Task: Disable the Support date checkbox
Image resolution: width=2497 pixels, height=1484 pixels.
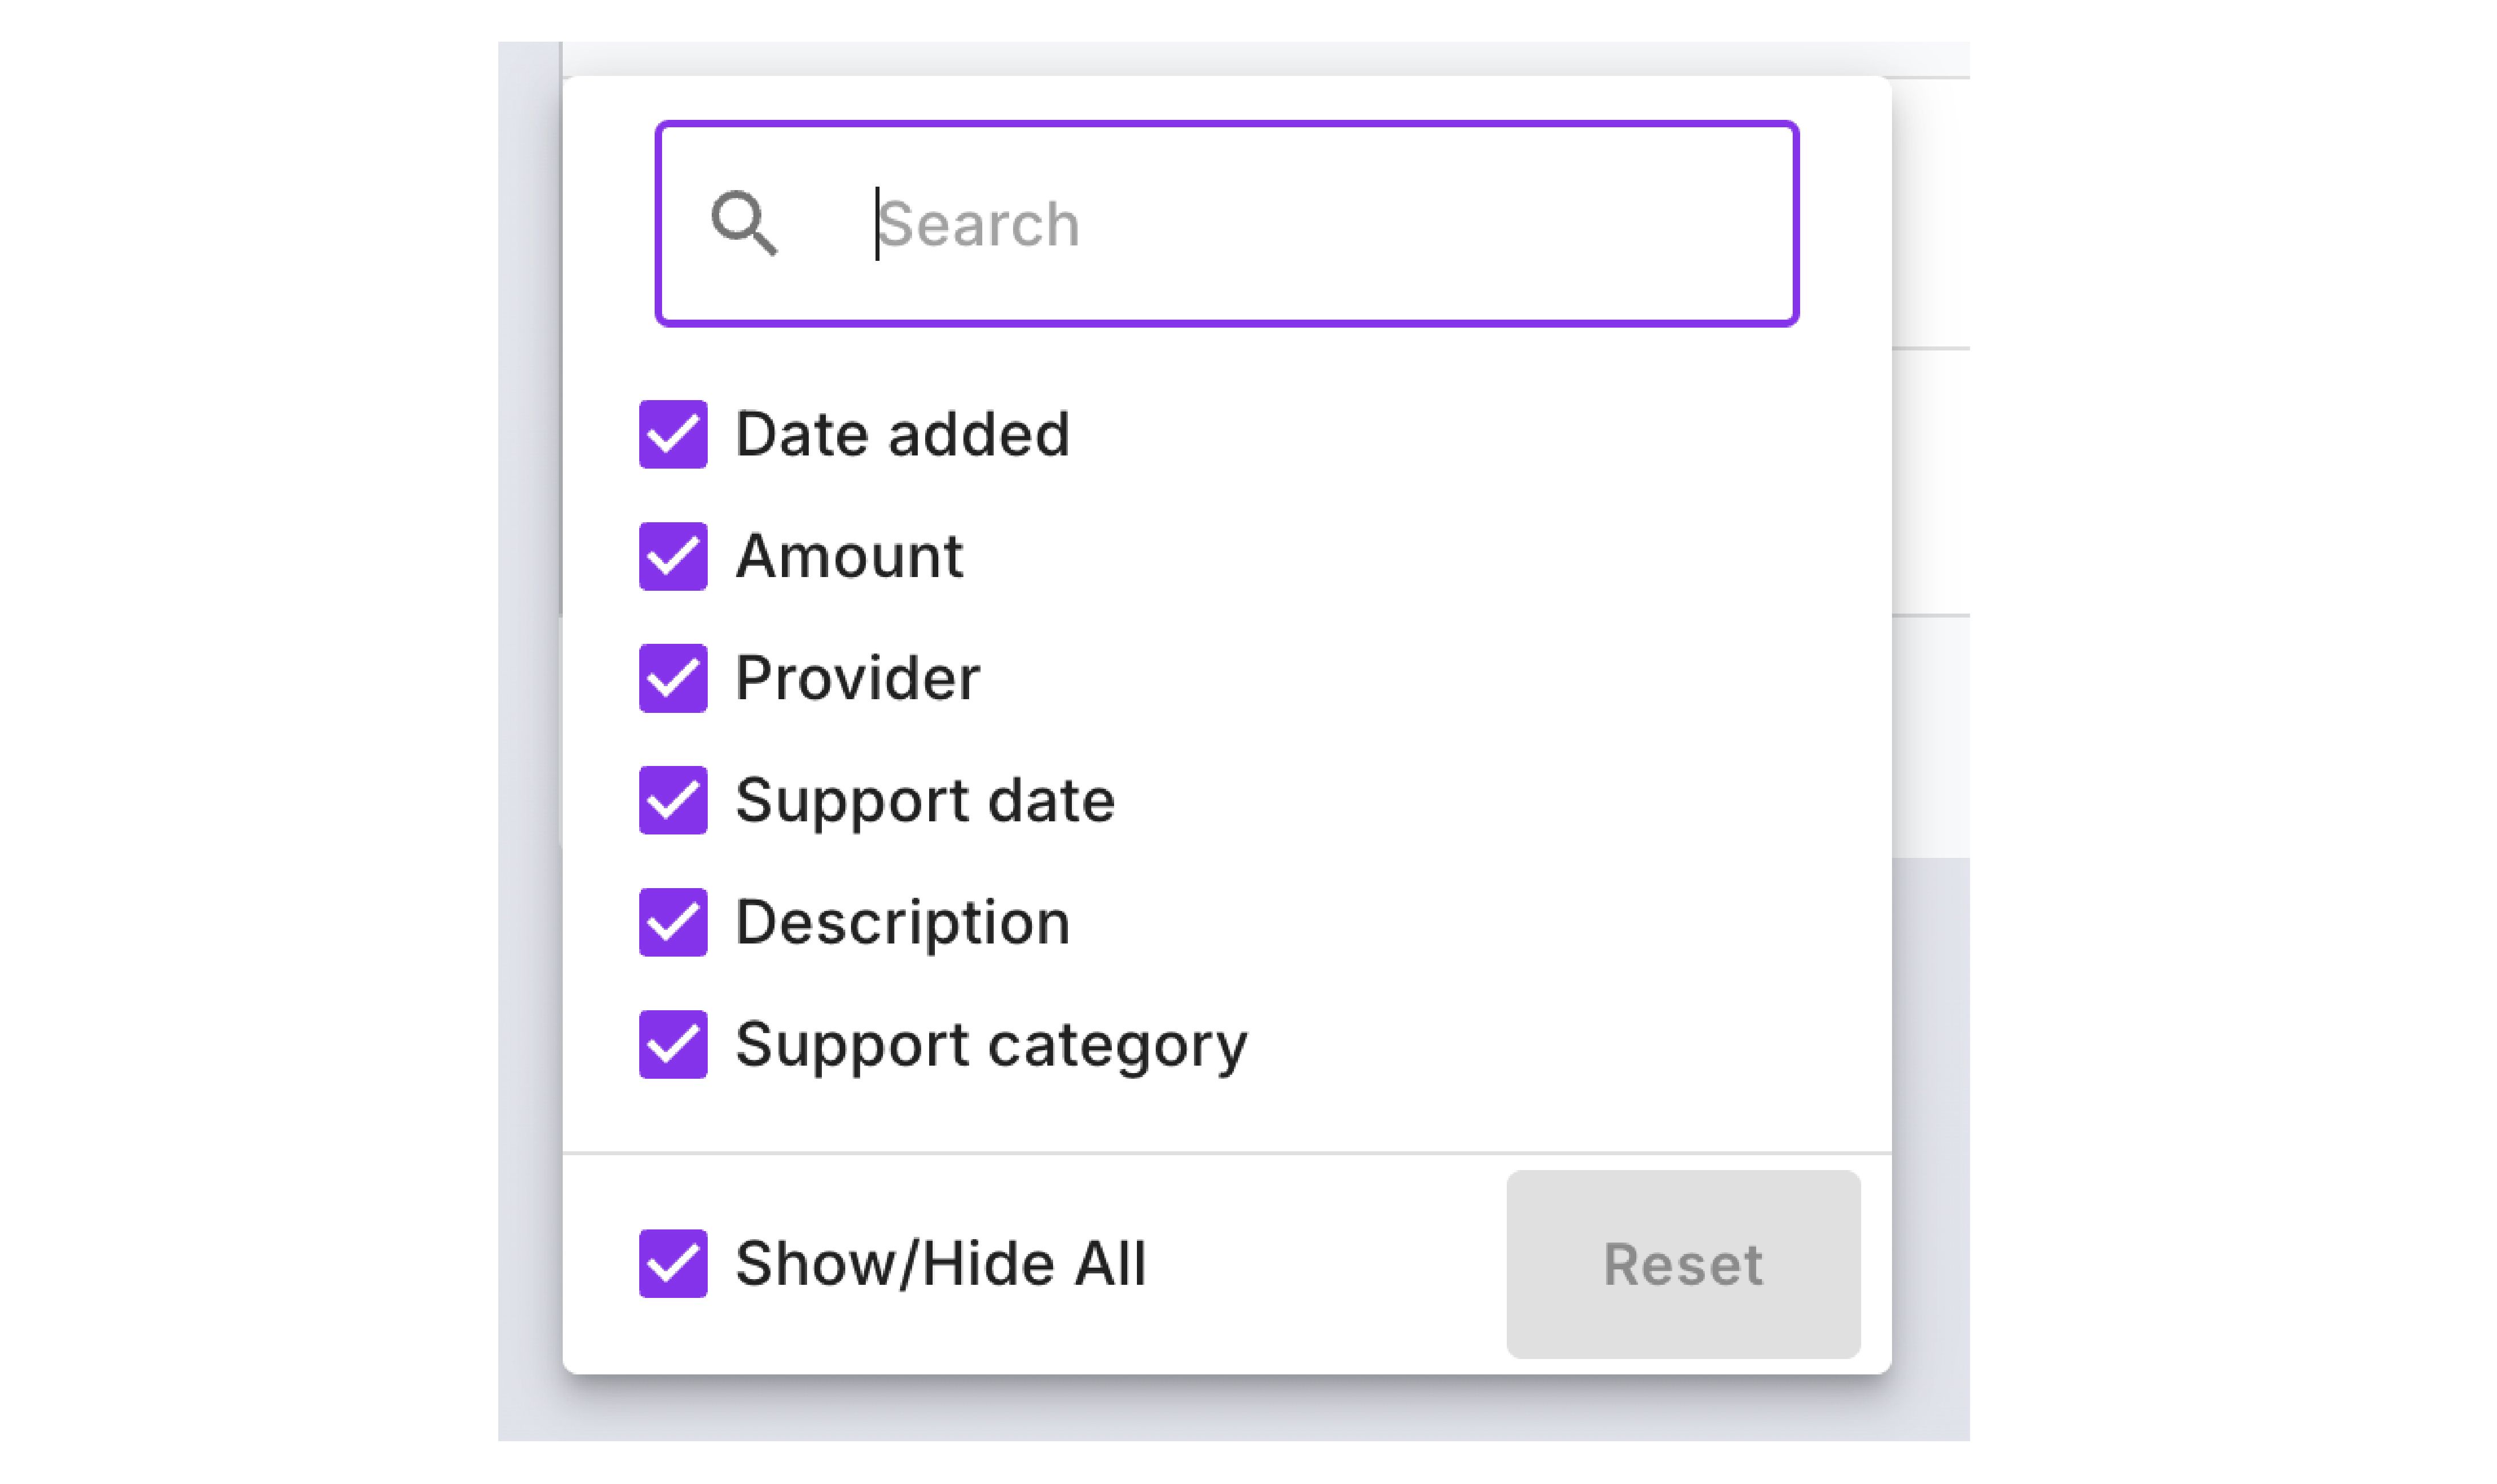Action: (673, 800)
